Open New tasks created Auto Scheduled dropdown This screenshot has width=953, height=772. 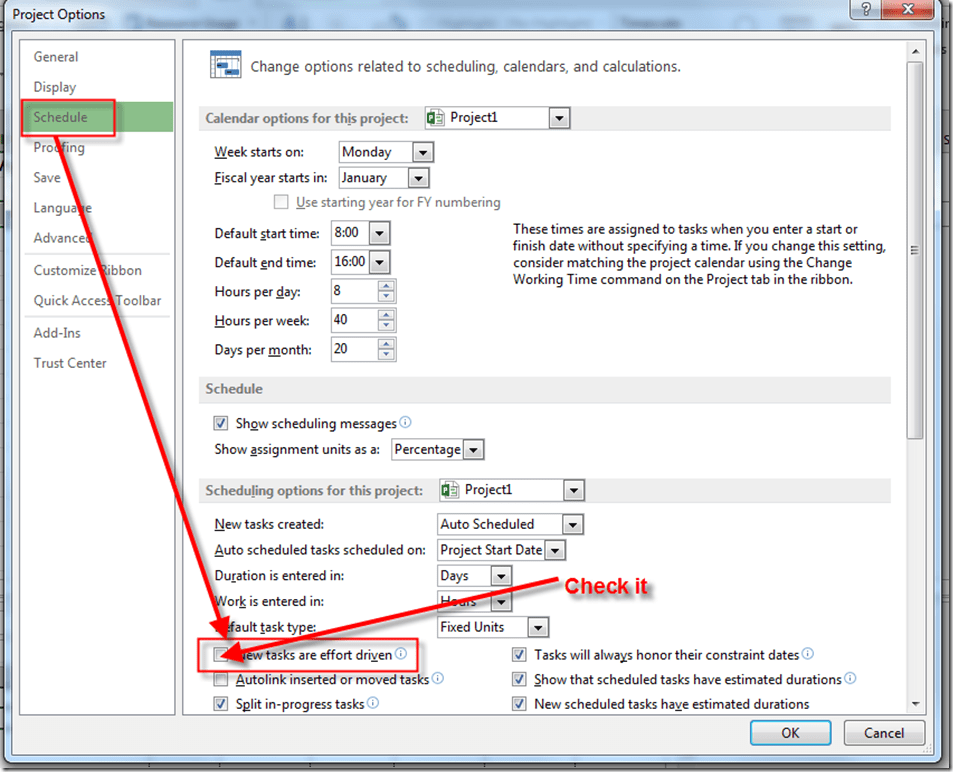coord(572,524)
